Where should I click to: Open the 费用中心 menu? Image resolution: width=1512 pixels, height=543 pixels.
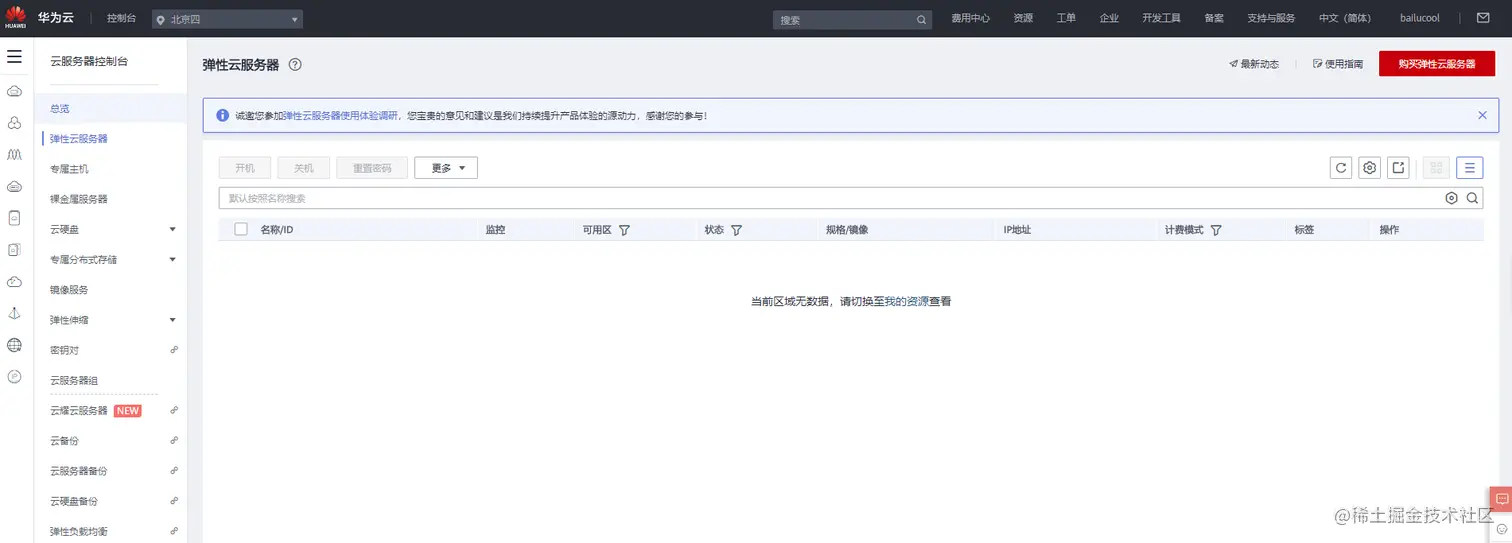(970, 19)
